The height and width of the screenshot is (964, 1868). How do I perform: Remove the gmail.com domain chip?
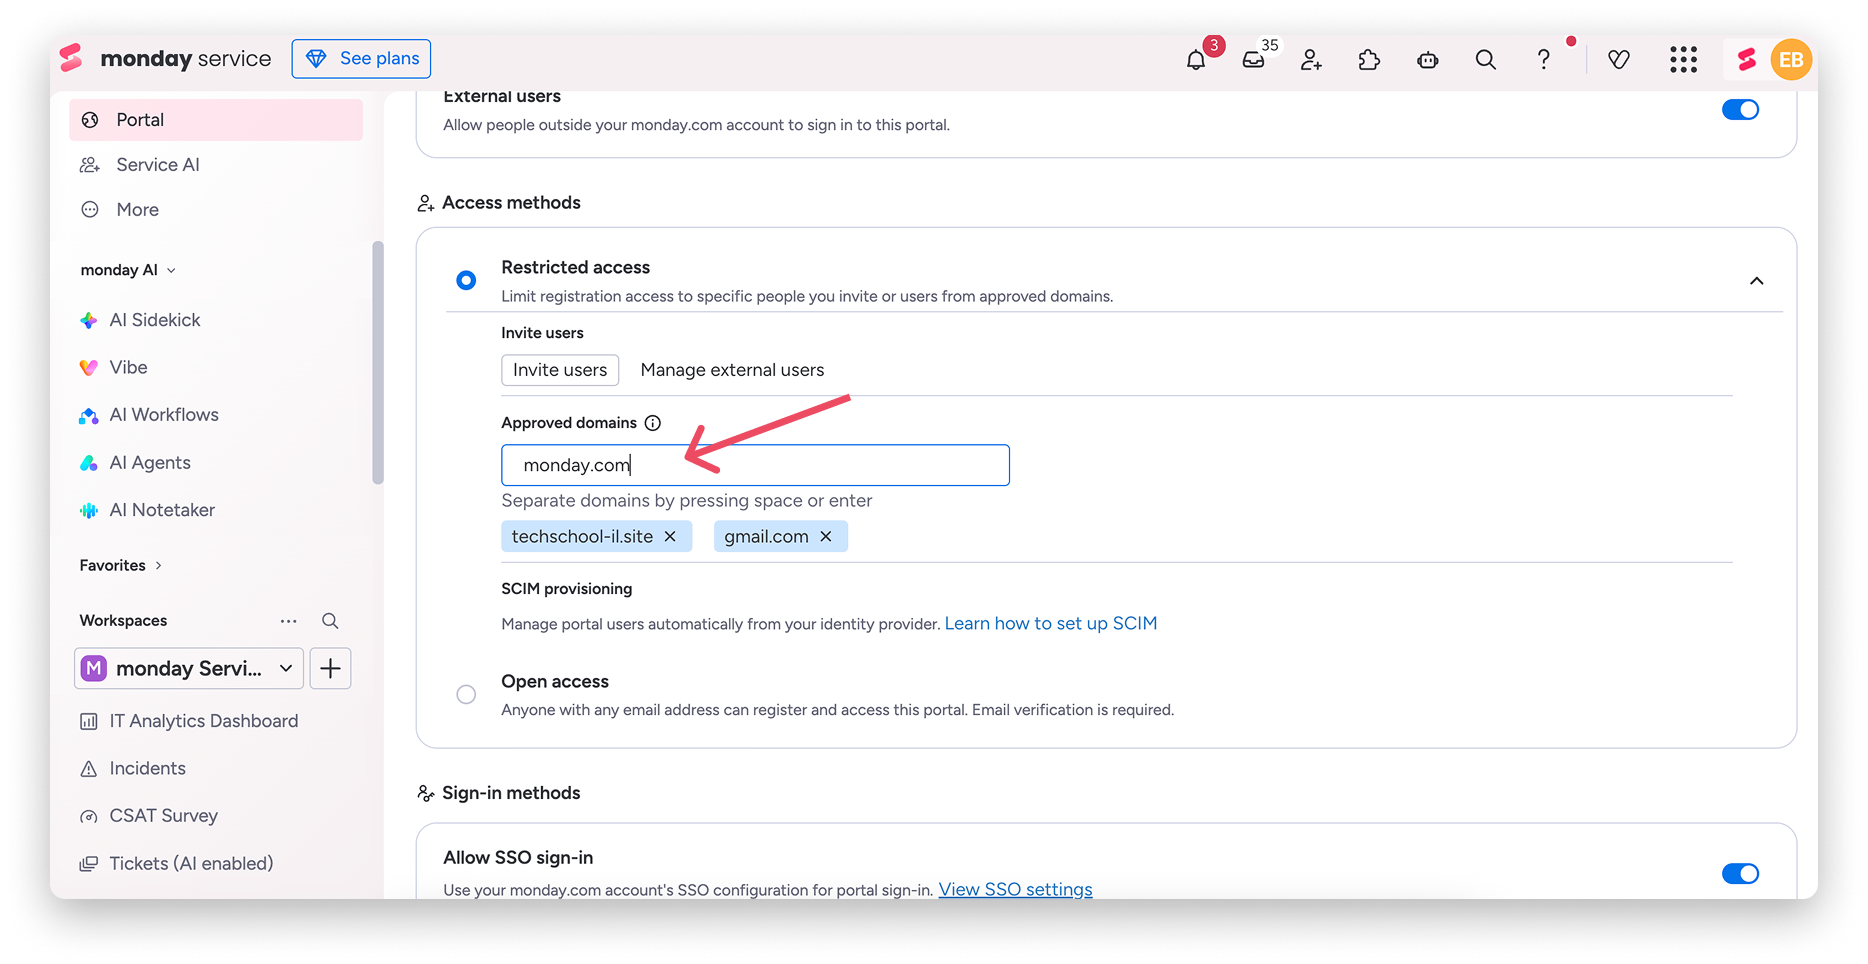(x=826, y=537)
